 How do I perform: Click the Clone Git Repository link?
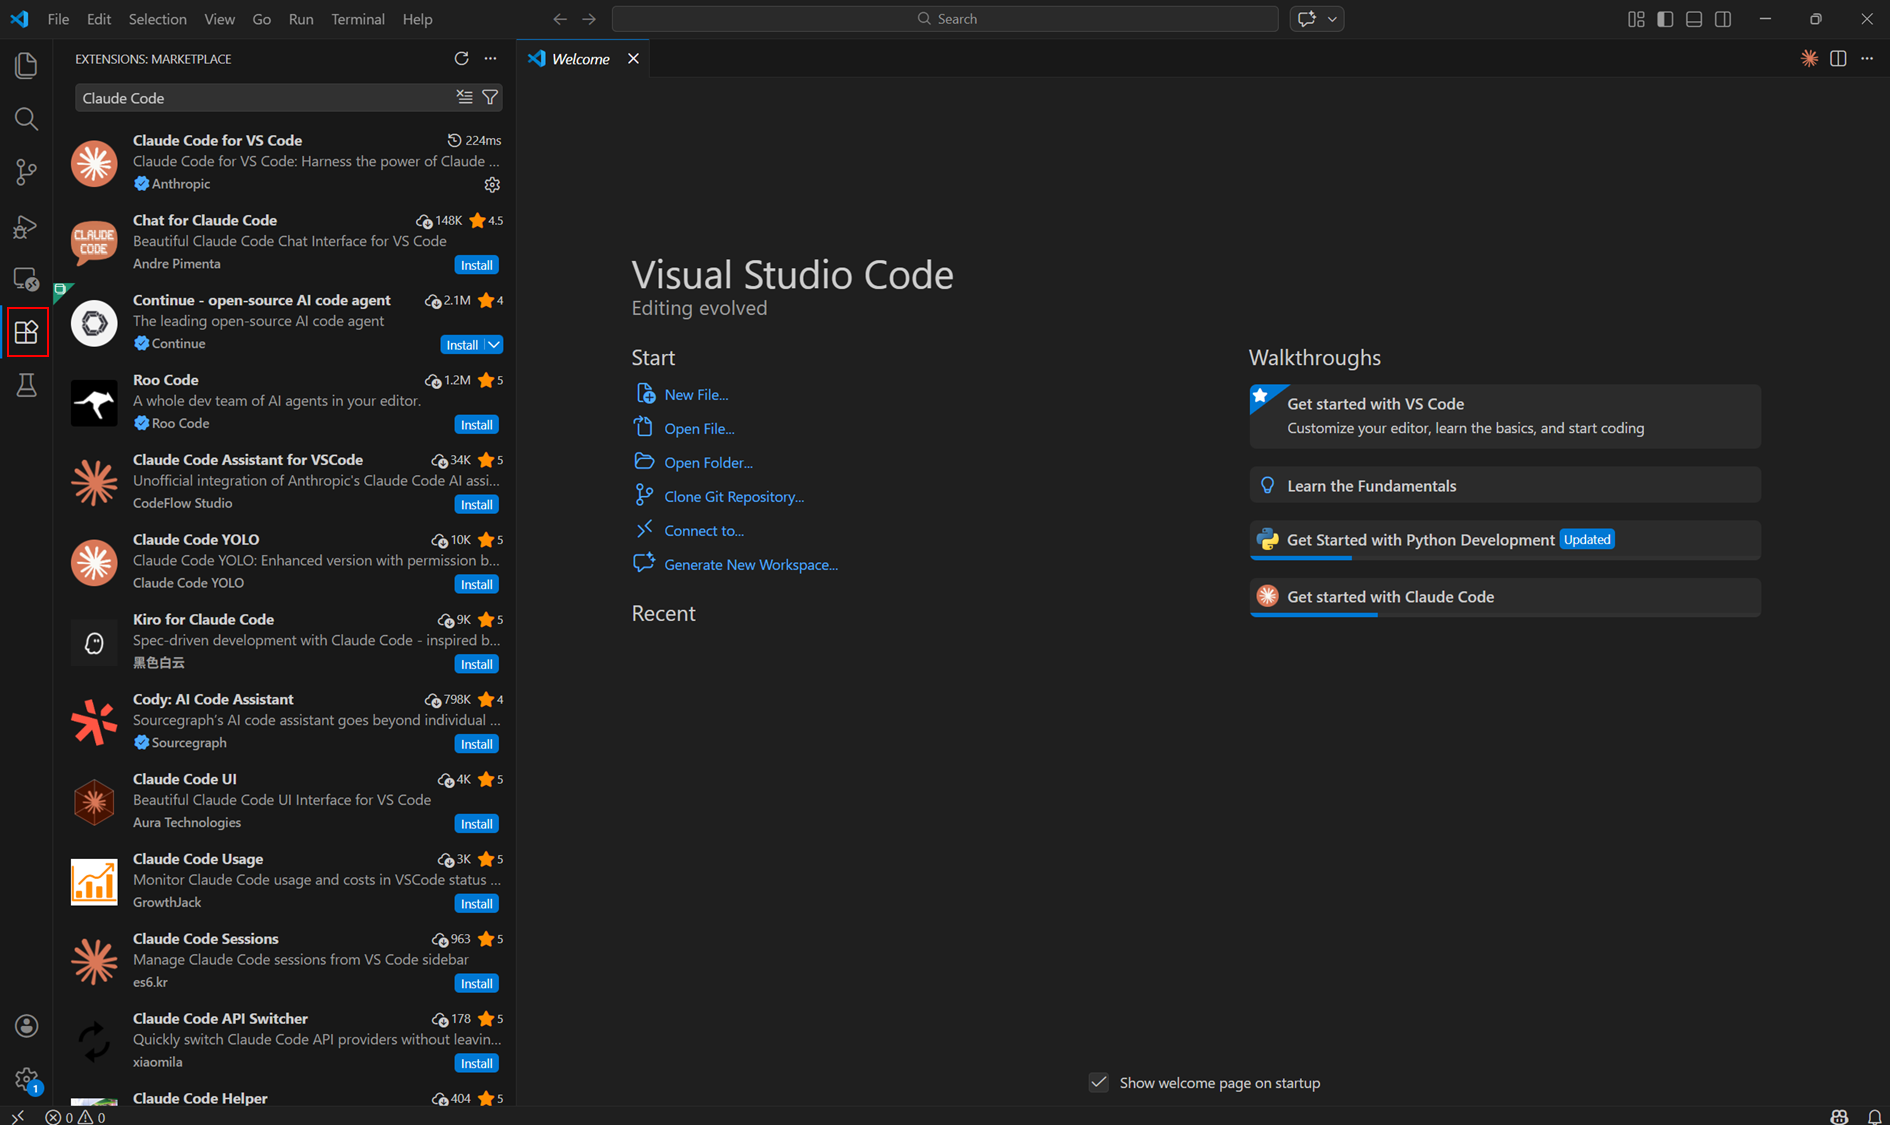(734, 496)
